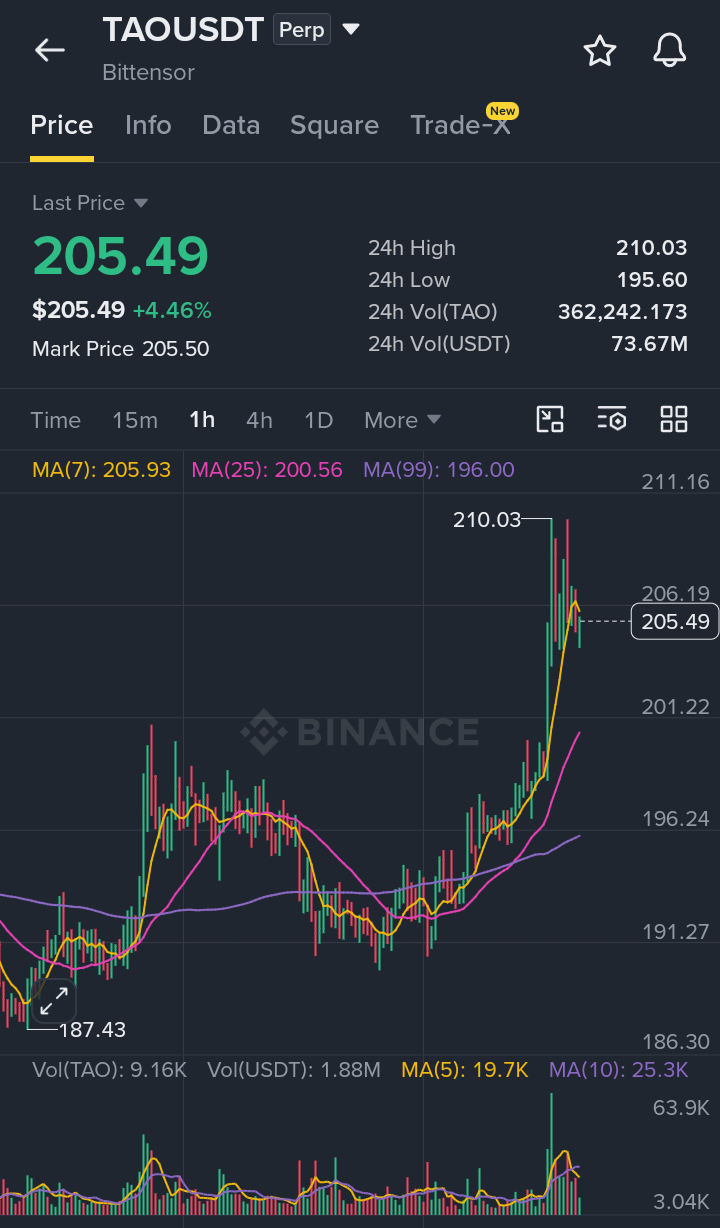Open price alerts via bell icon
Screen dimensions: 720x1228
point(670,50)
